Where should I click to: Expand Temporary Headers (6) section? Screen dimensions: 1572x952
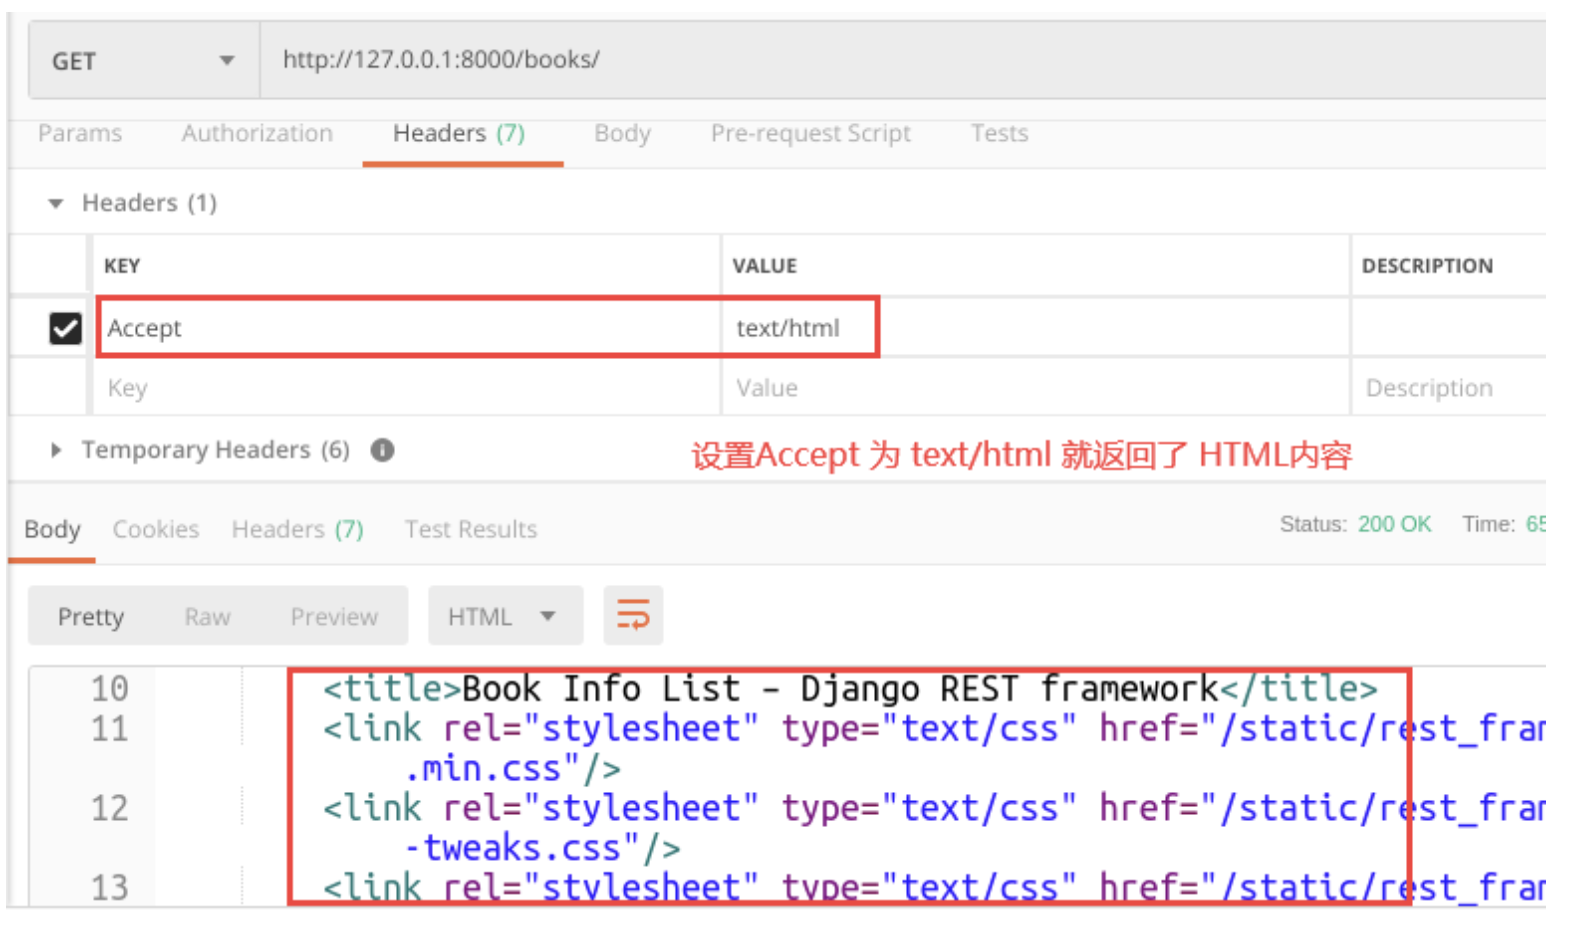pos(56,451)
